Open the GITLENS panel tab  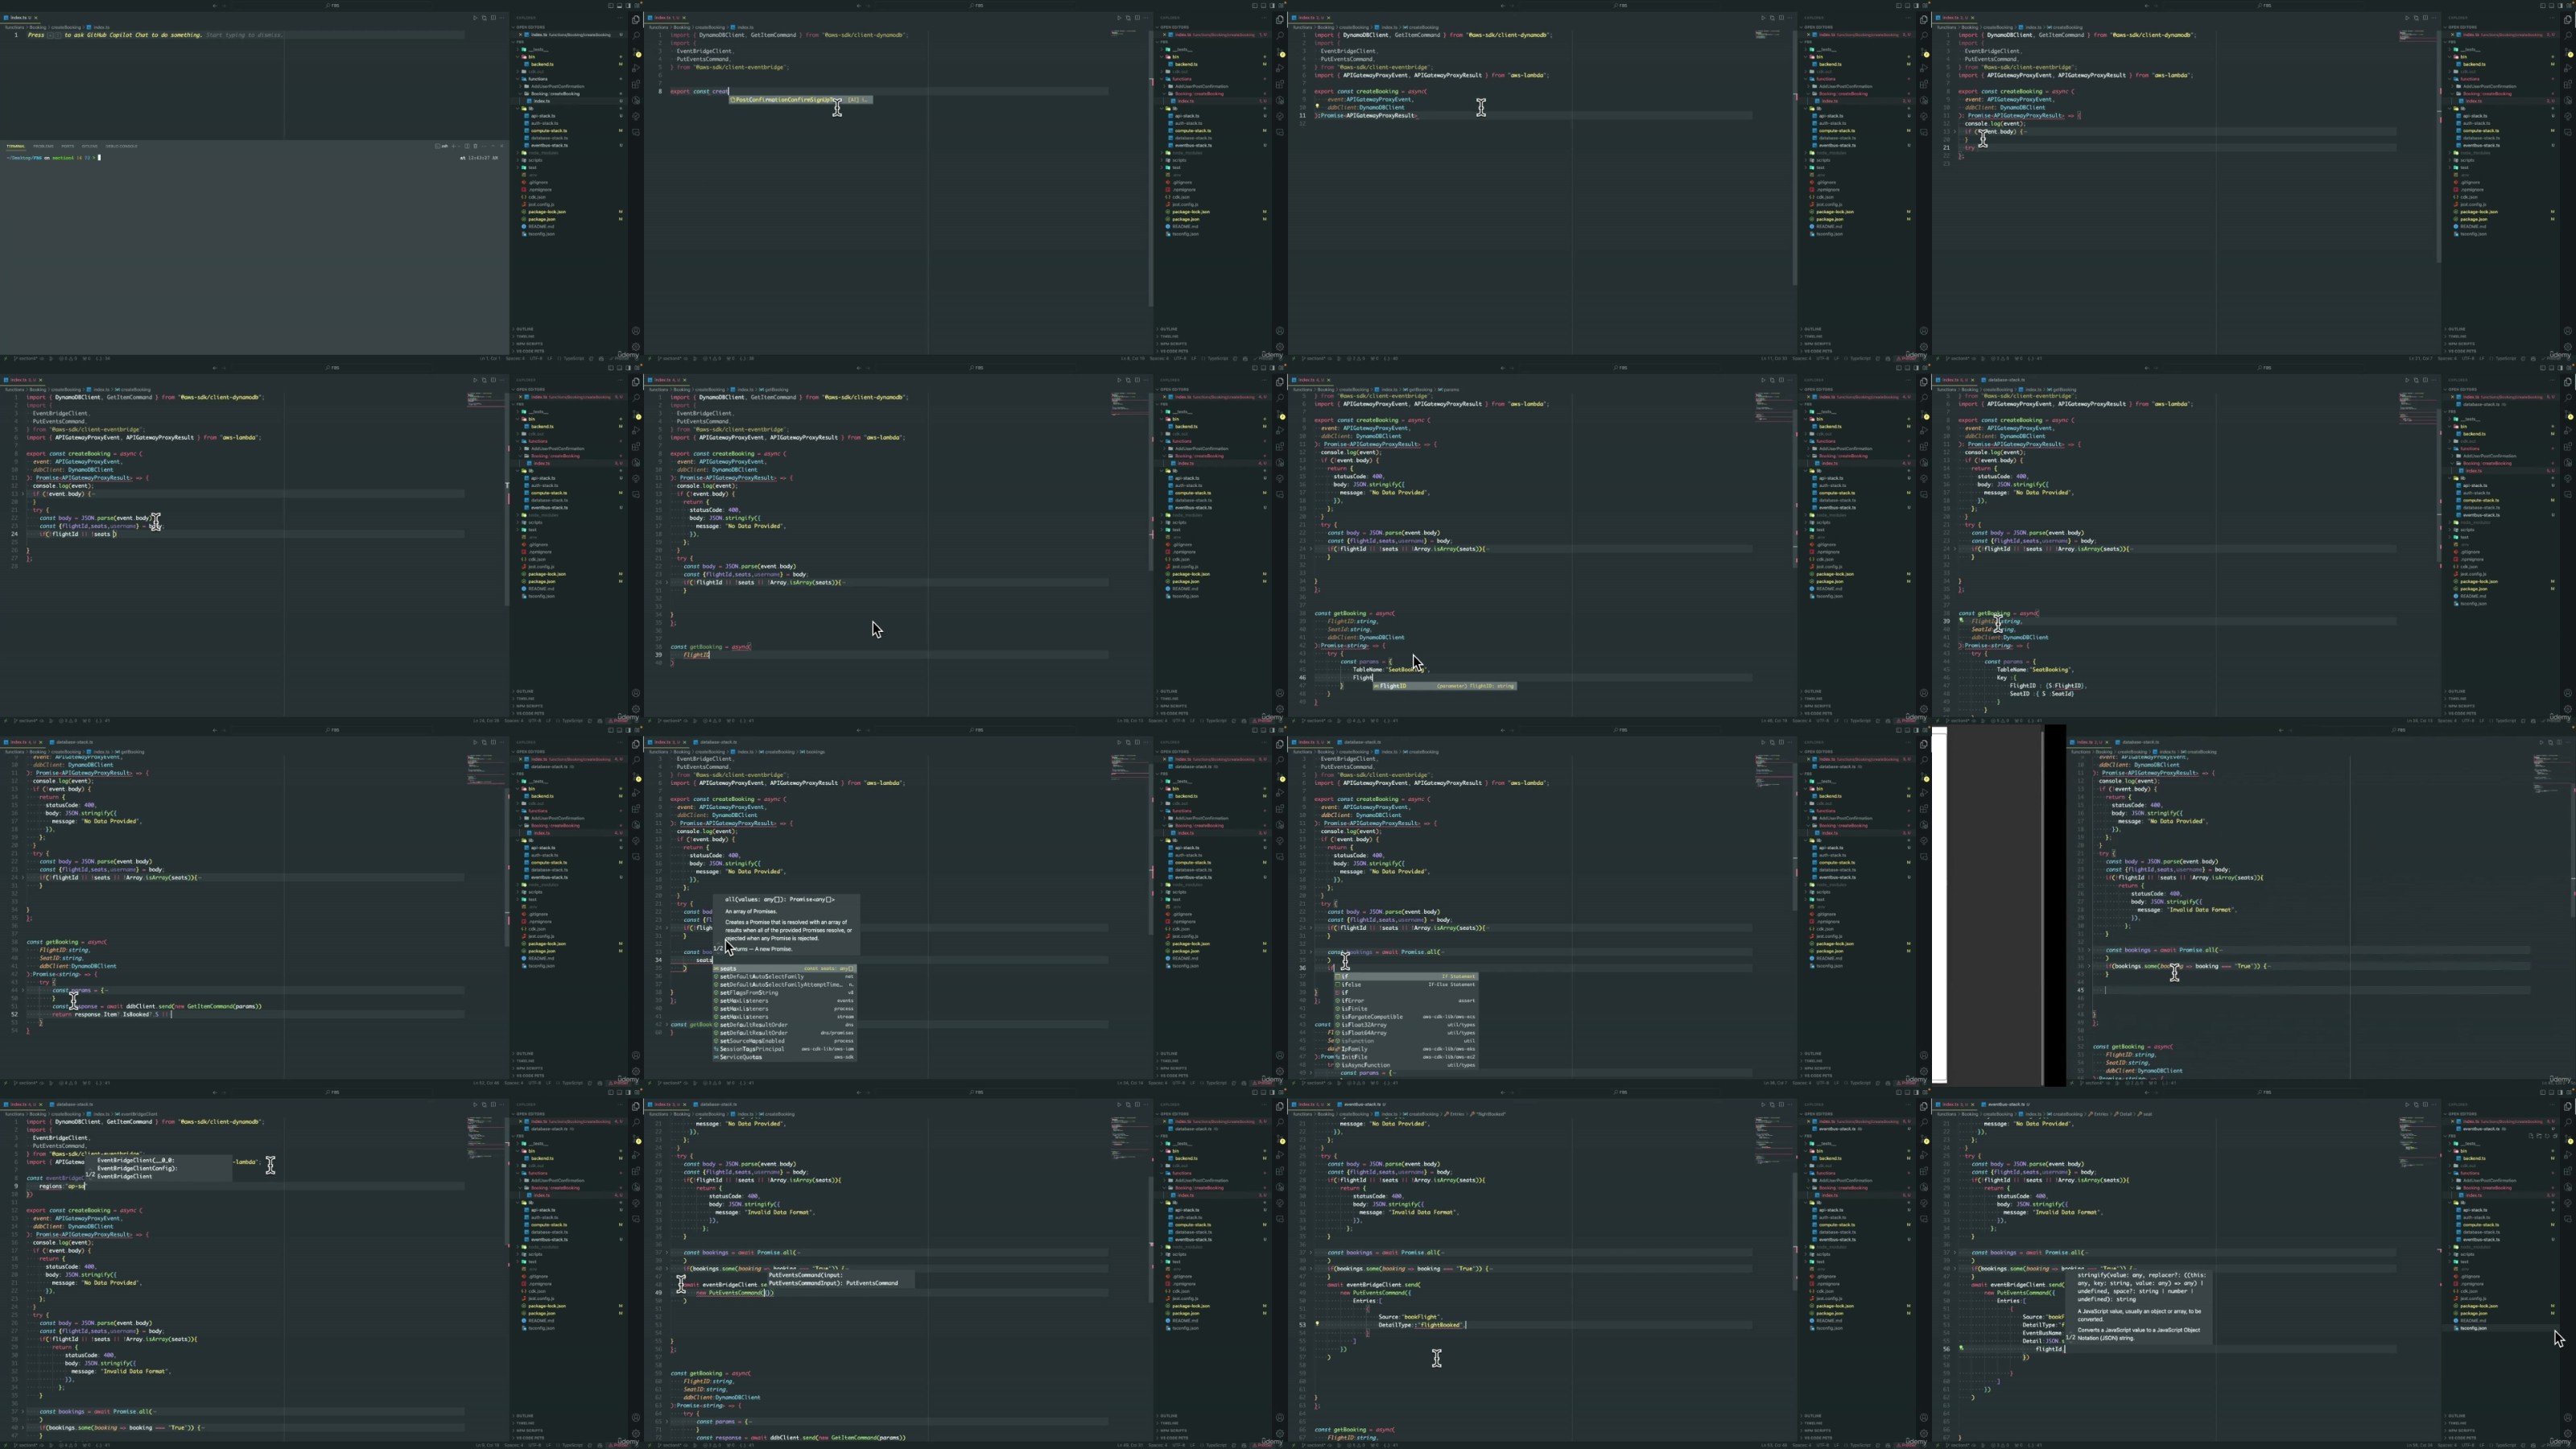click(x=90, y=147)
